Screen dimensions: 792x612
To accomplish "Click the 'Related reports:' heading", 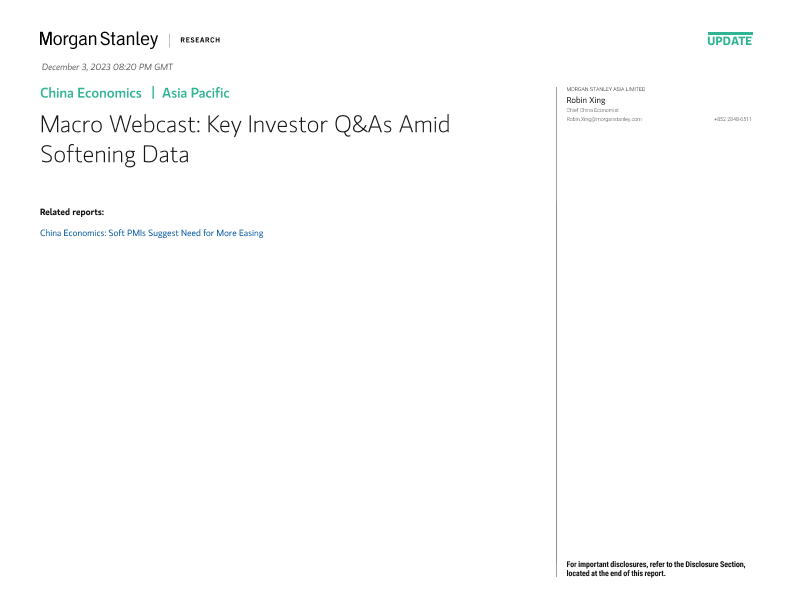I will 72,212.
